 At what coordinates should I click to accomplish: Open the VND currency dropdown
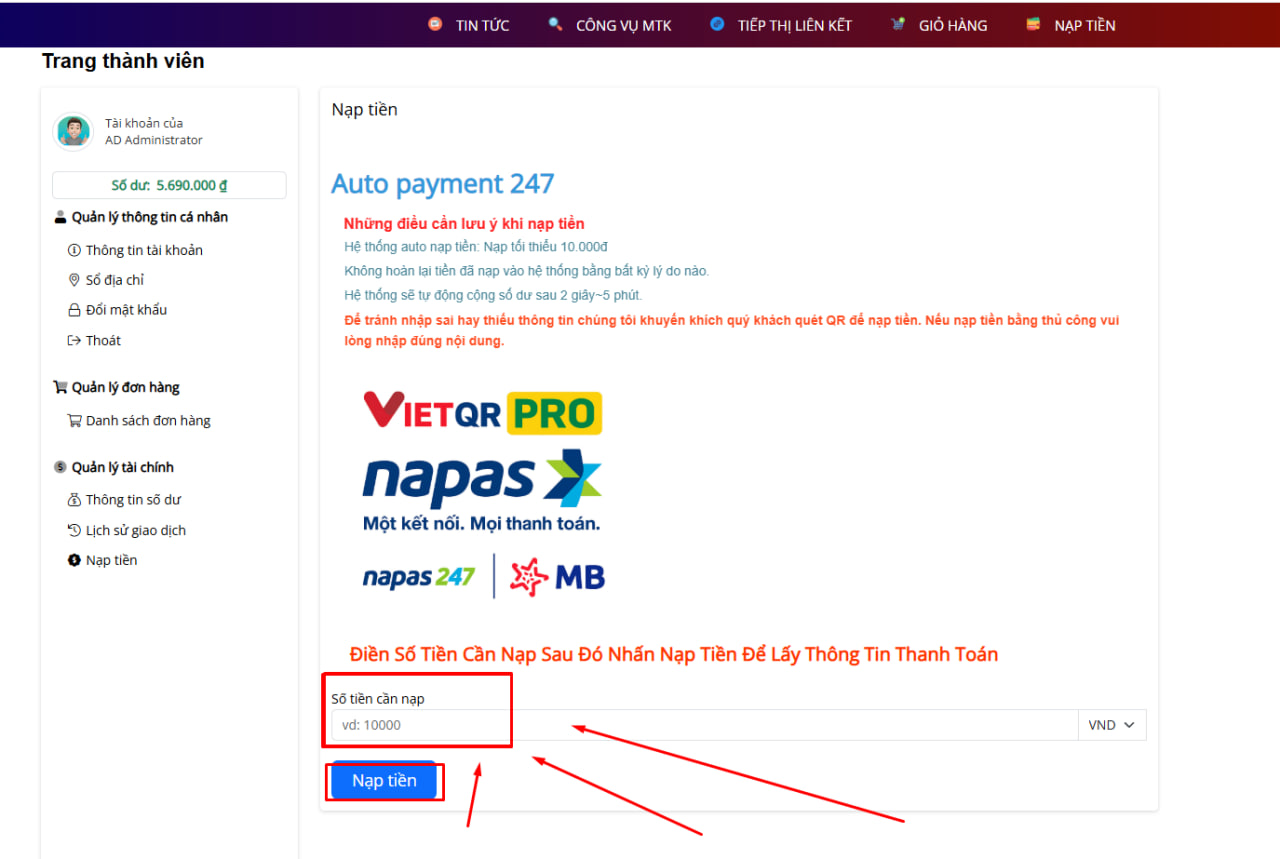coord(1111,725)
